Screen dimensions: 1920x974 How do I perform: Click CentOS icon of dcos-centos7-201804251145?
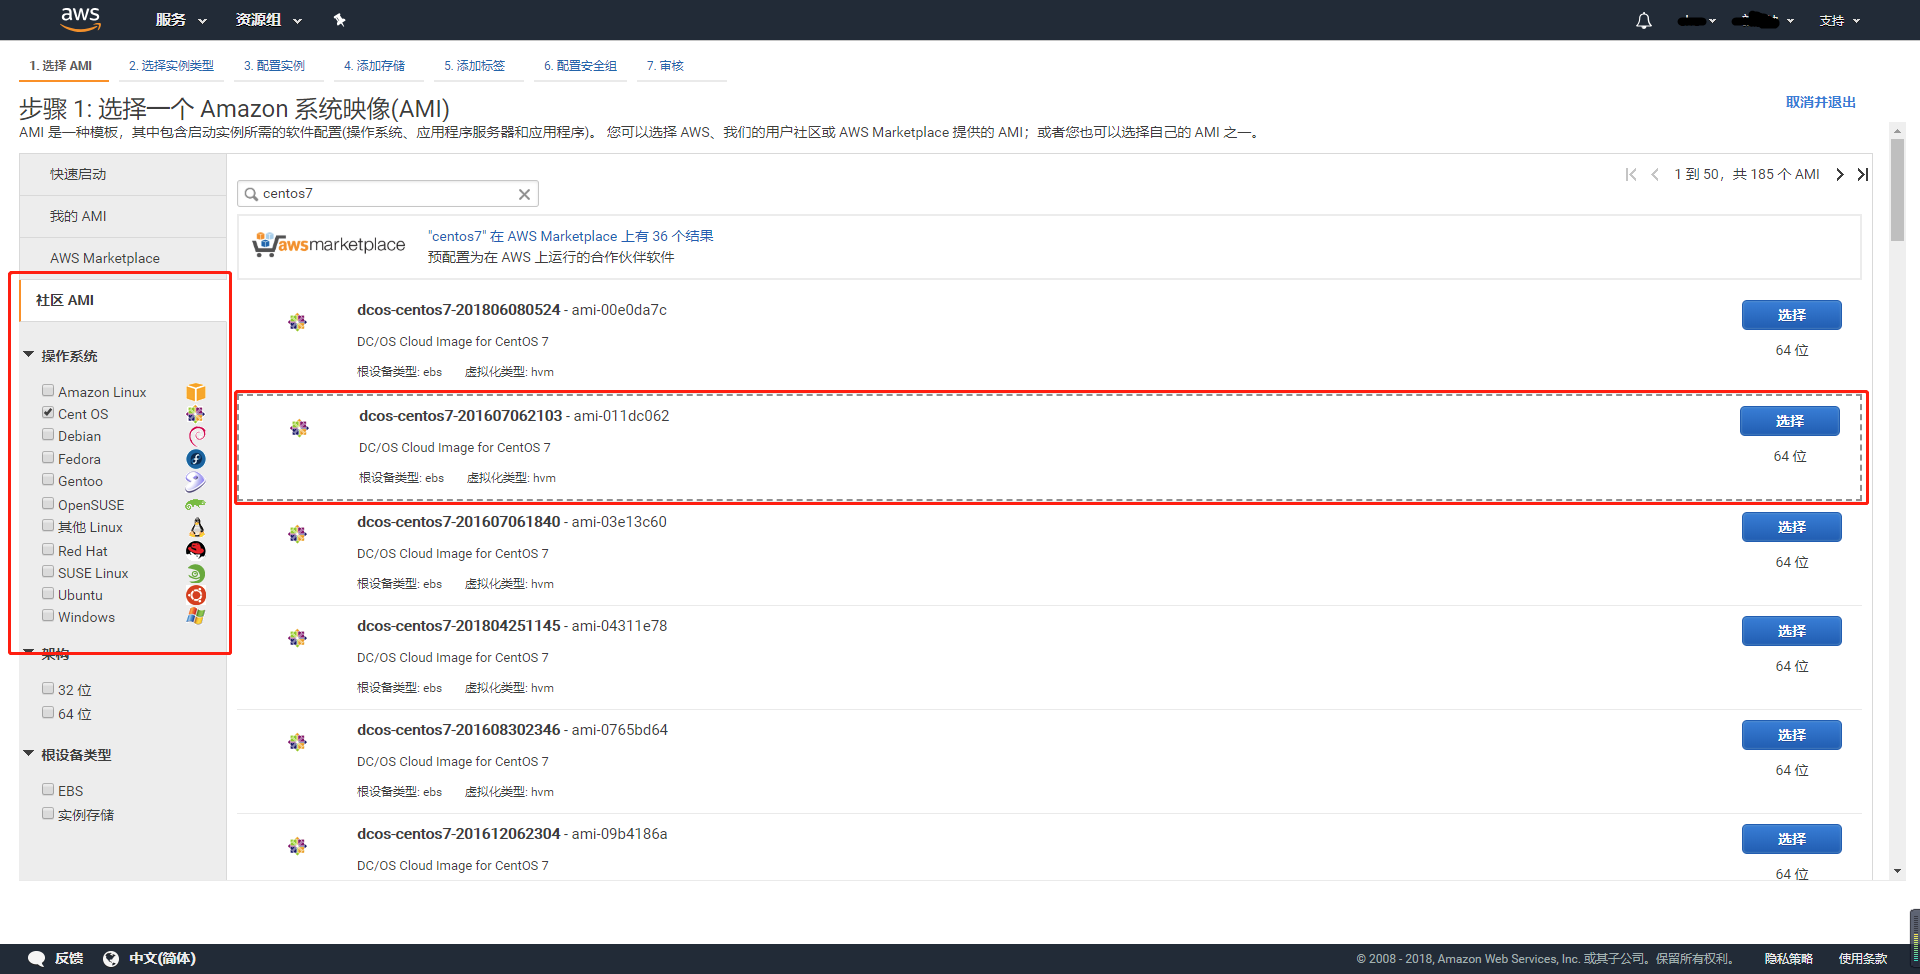(297, 638)
